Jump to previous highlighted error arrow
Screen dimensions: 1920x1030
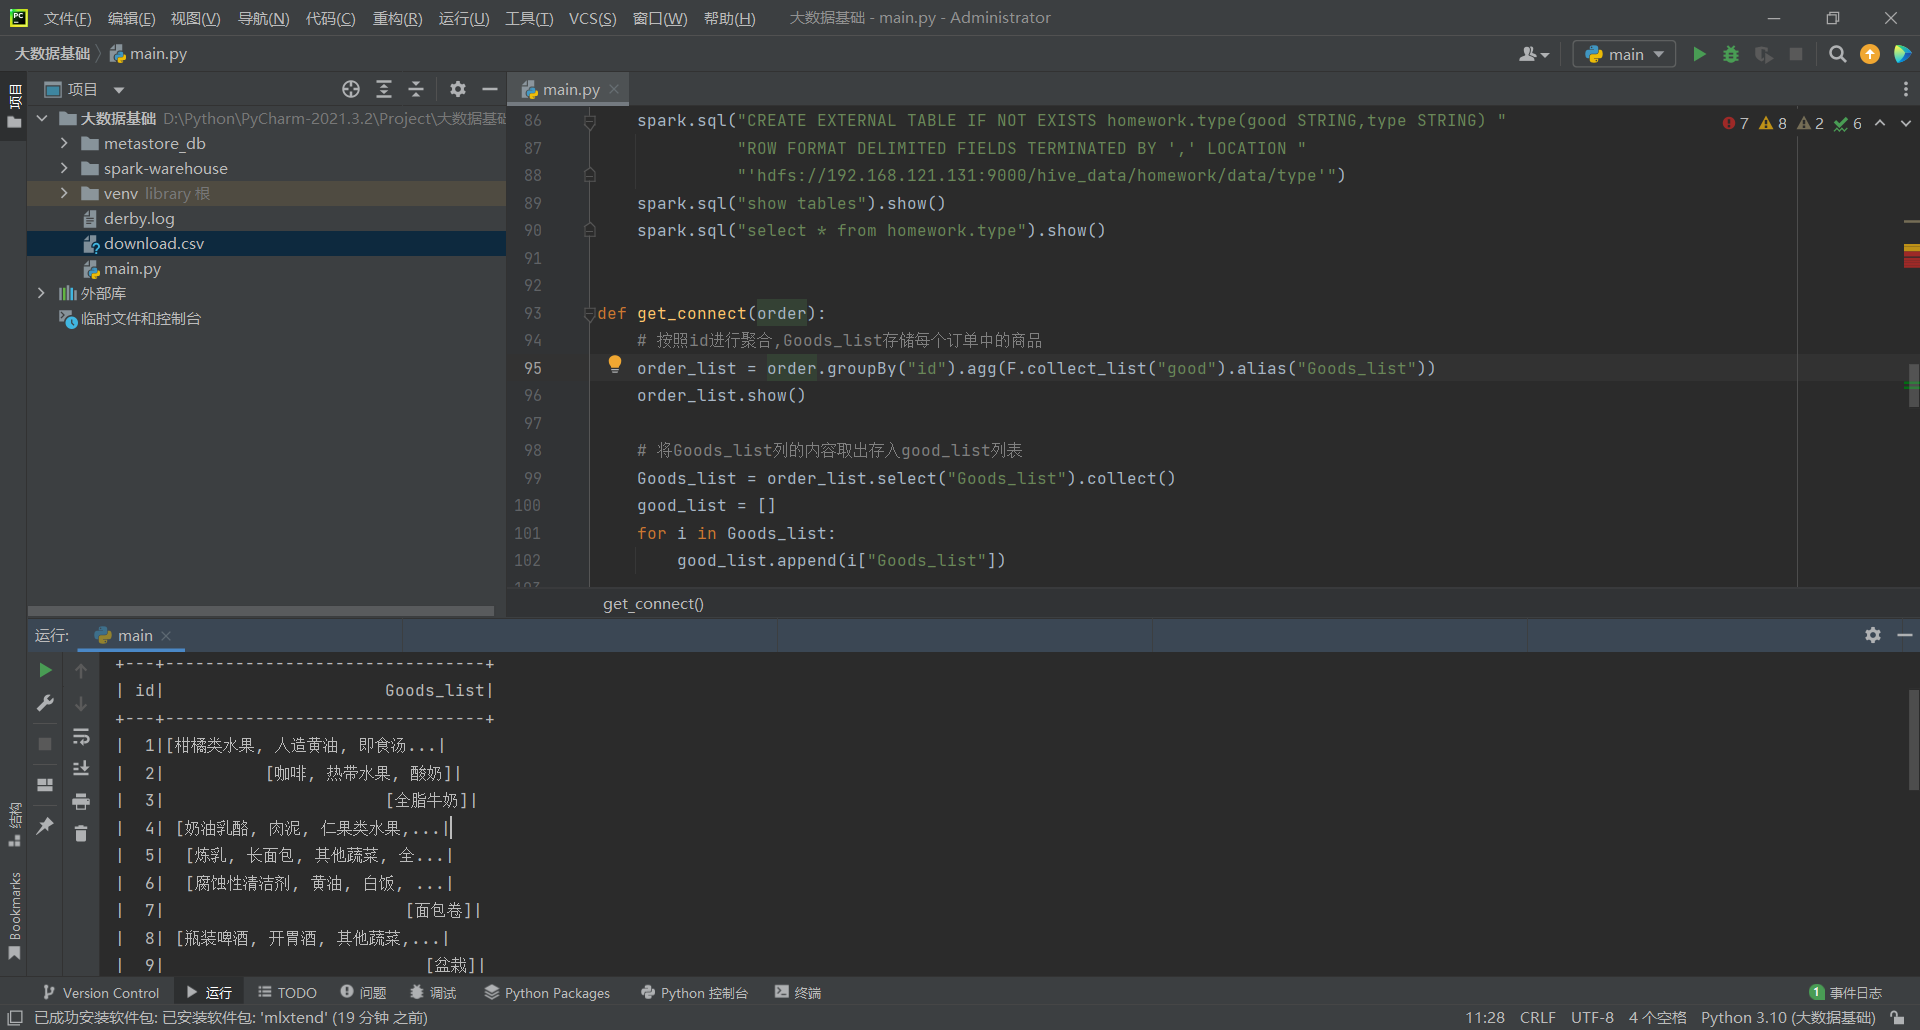1880,123
